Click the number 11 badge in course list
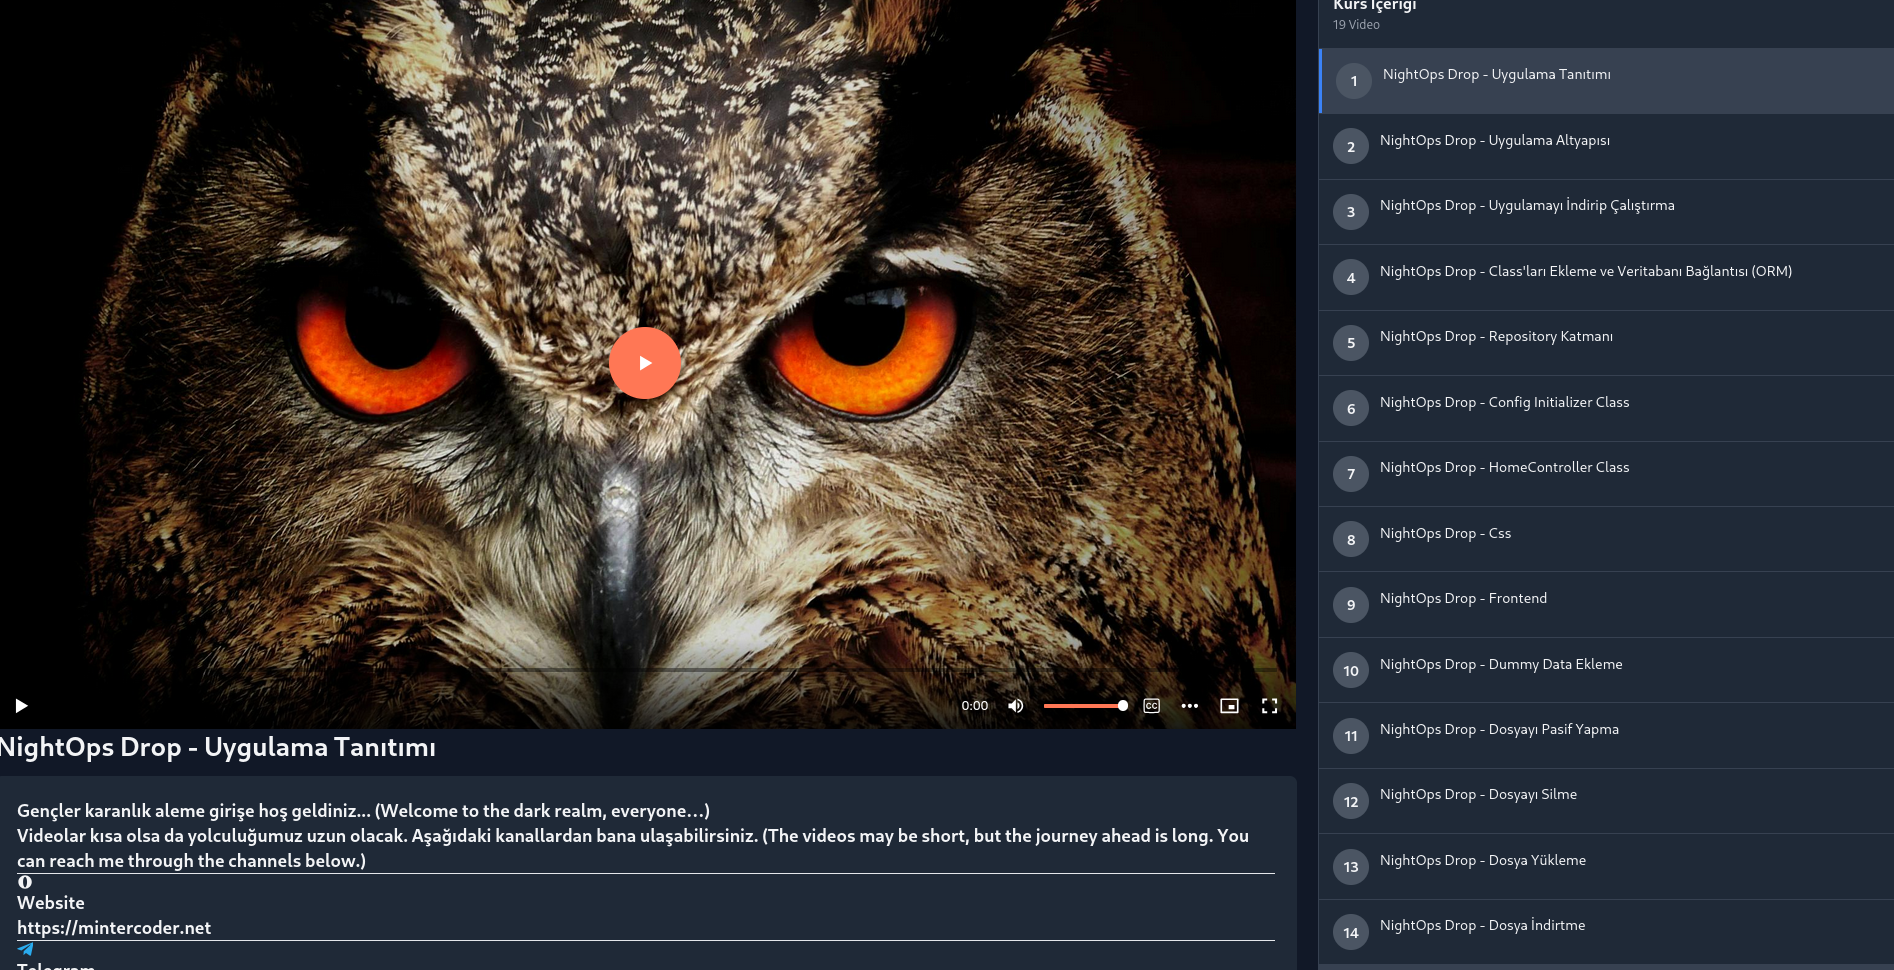Image resolution: width=1894 pixels, height=970 pixels. [1351, 736]
